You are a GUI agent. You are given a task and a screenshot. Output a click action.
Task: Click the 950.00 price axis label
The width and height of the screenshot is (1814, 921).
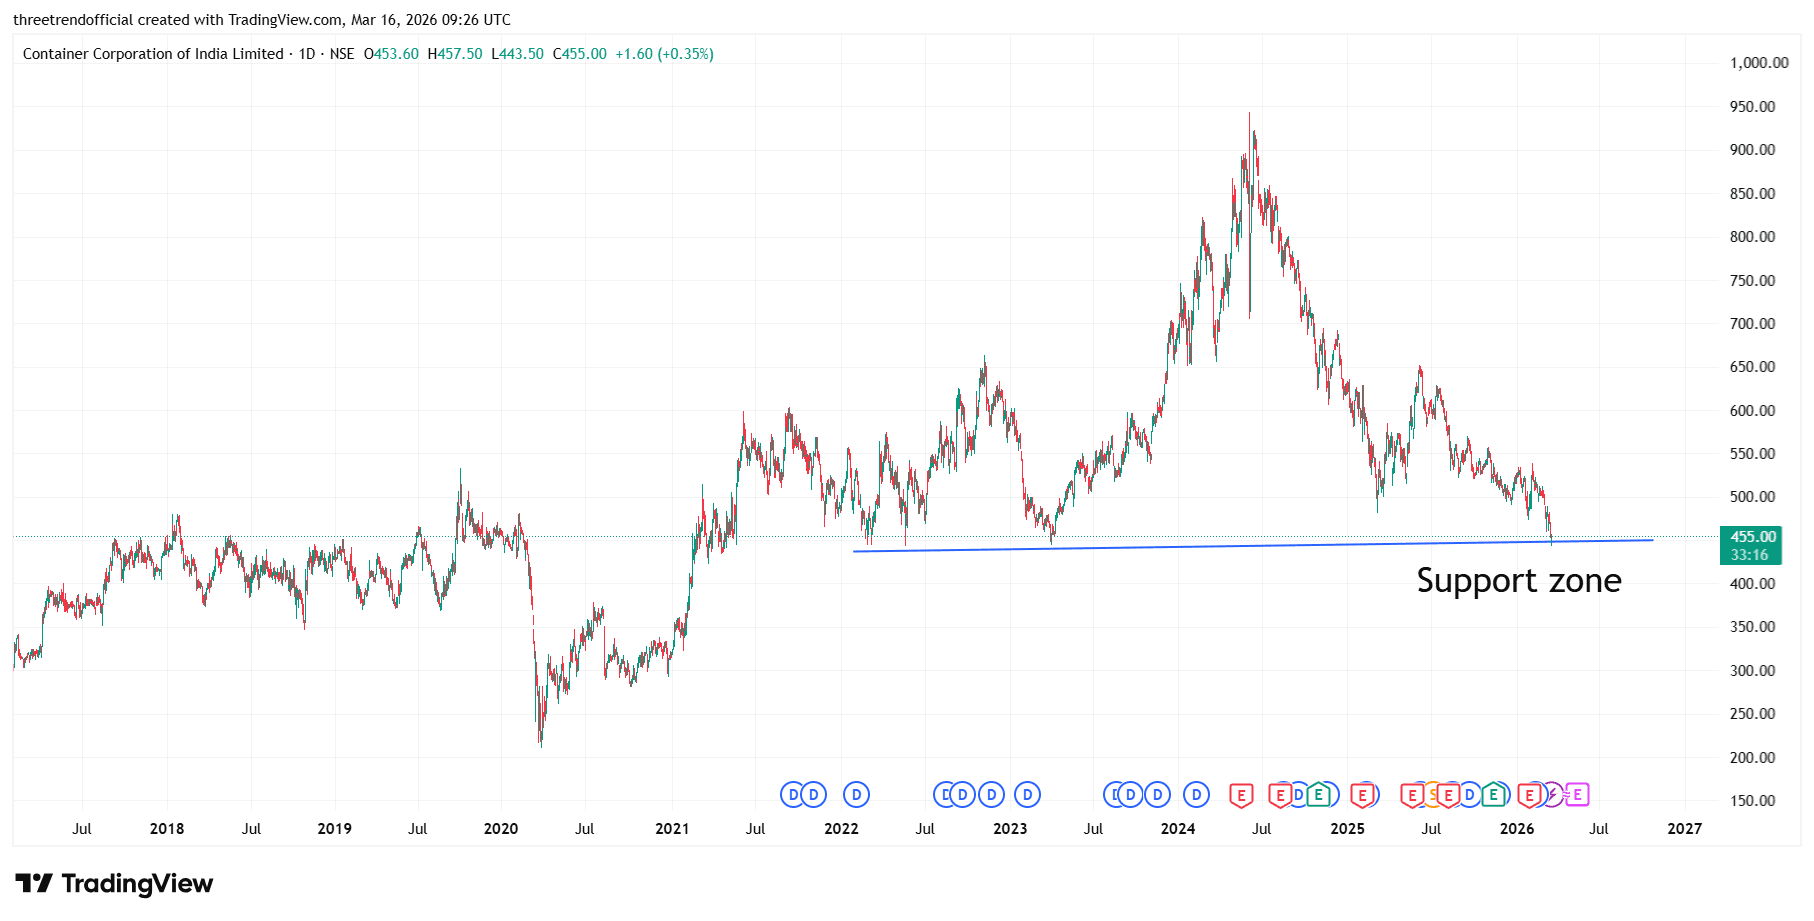[x=1753, y=107]
